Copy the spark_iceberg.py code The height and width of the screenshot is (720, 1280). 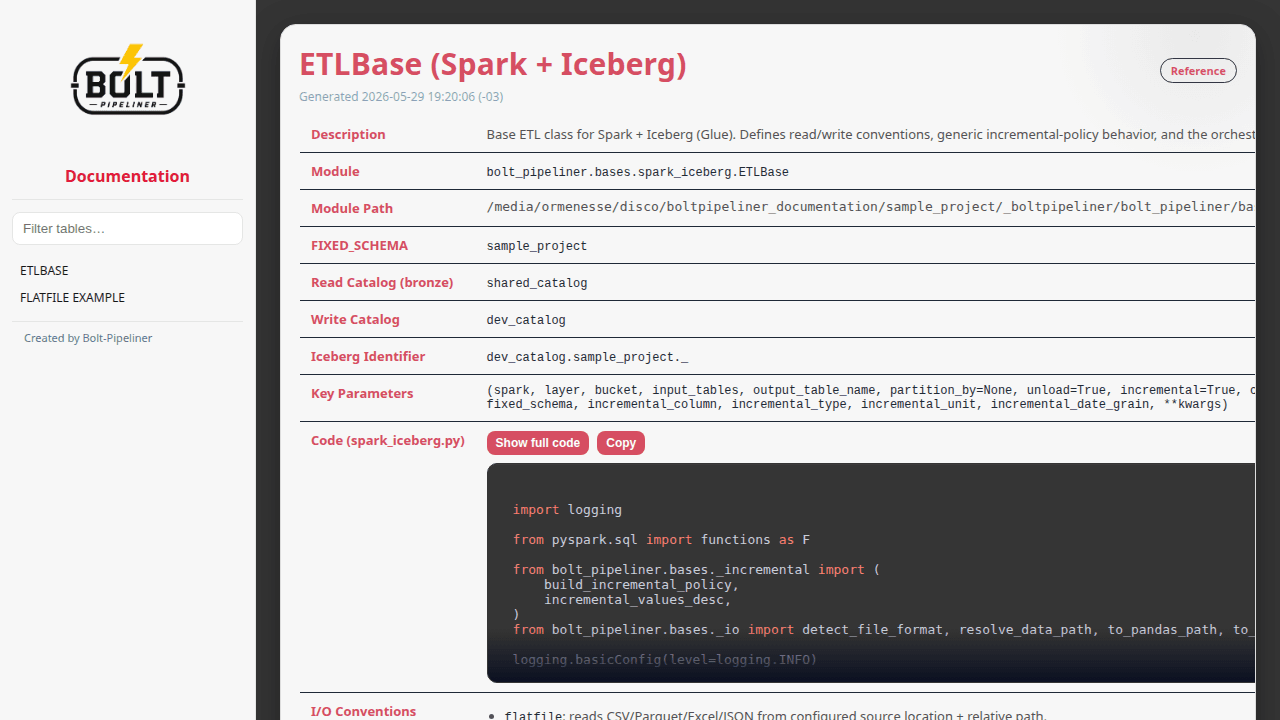pos(621,443)
